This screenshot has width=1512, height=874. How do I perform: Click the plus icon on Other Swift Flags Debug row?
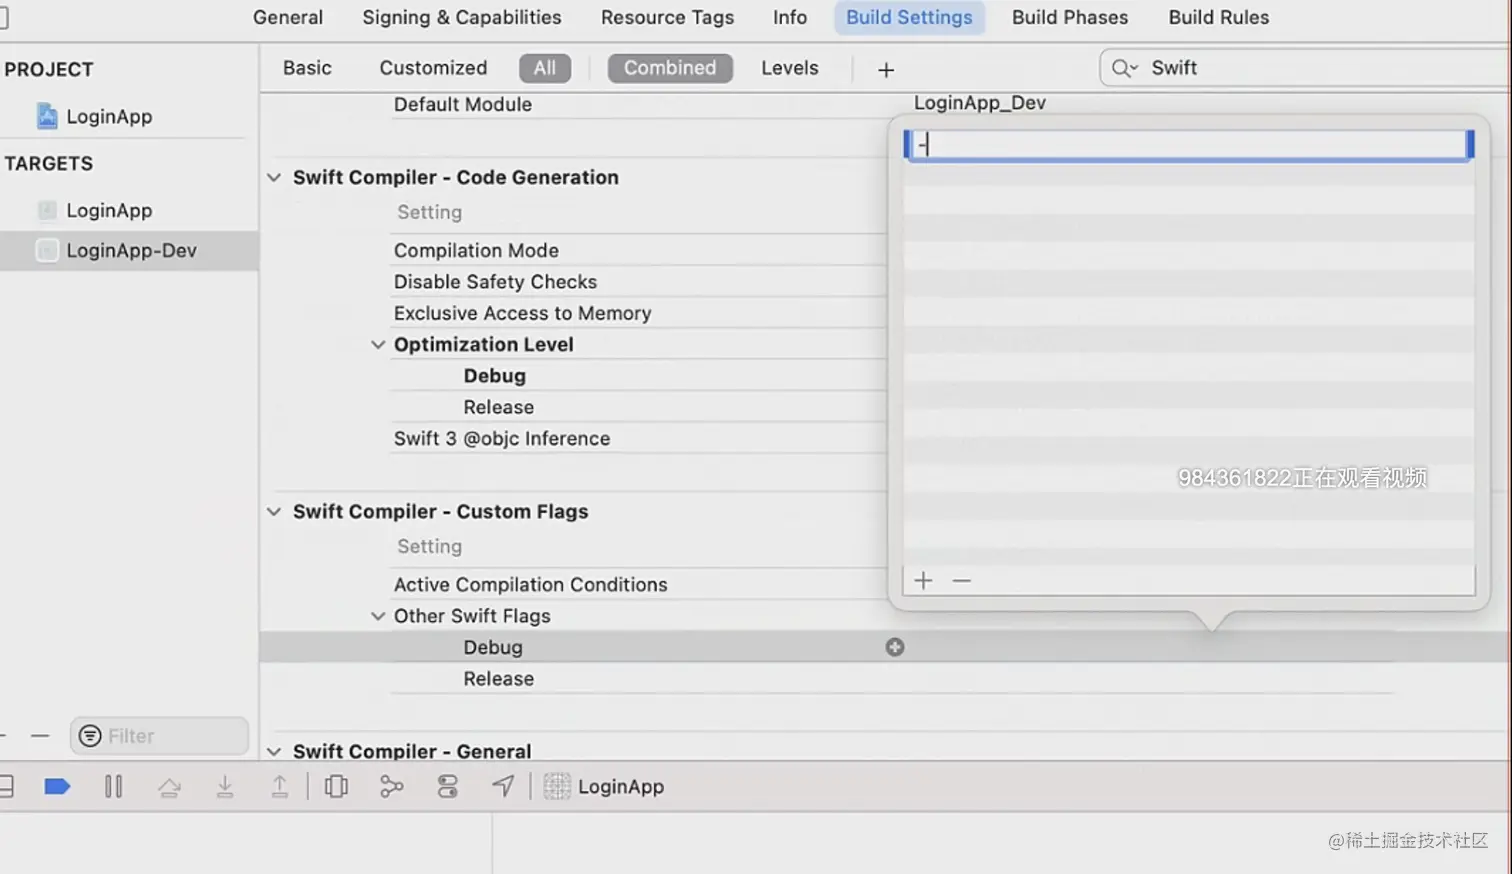895,647
